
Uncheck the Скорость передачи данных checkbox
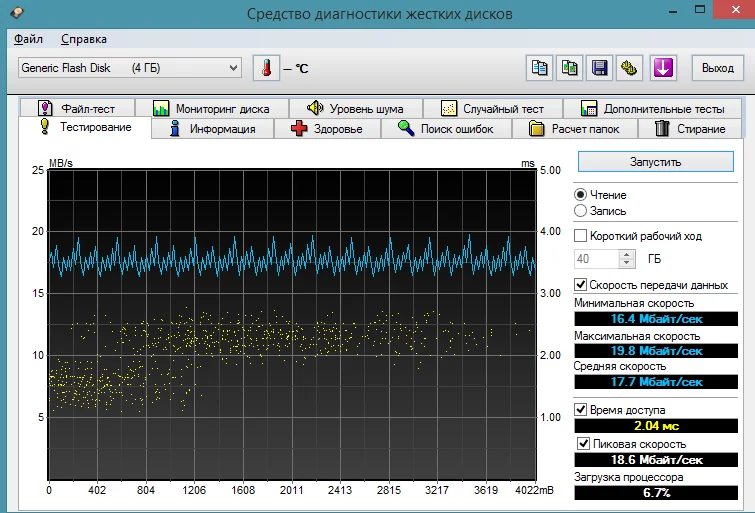581,285
